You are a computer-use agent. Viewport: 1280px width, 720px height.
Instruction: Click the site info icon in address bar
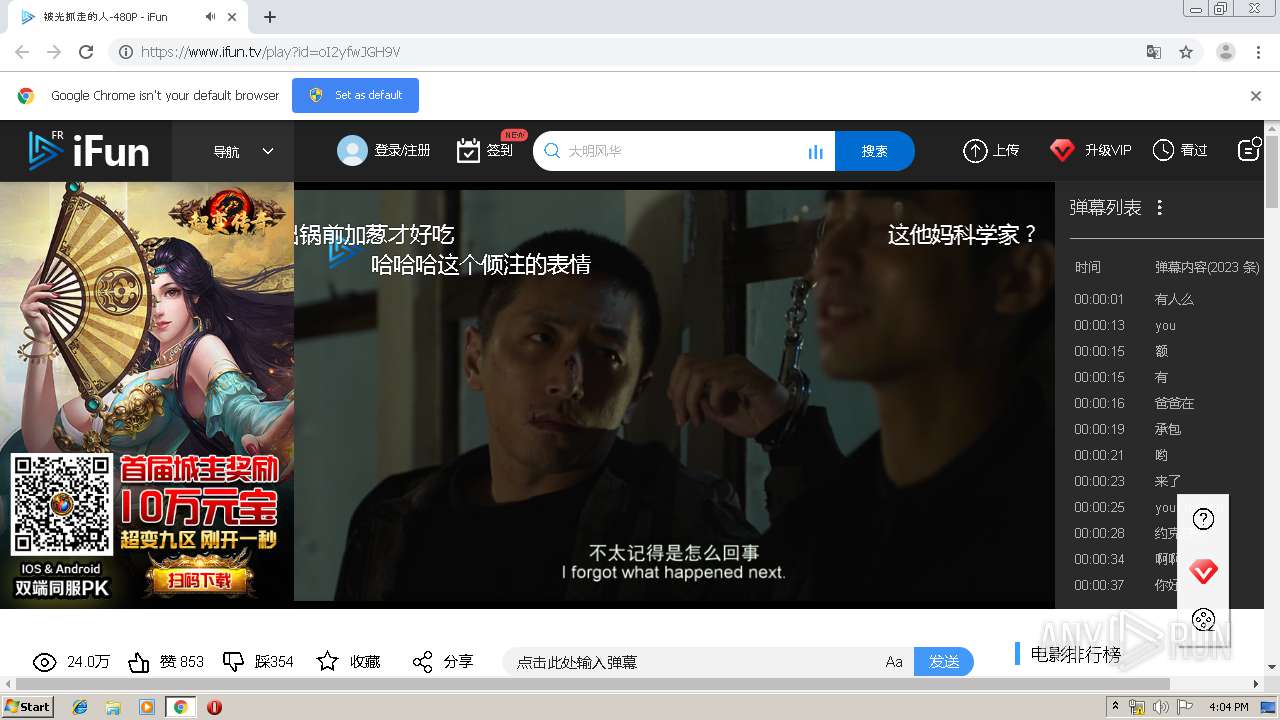coord(125,52)
